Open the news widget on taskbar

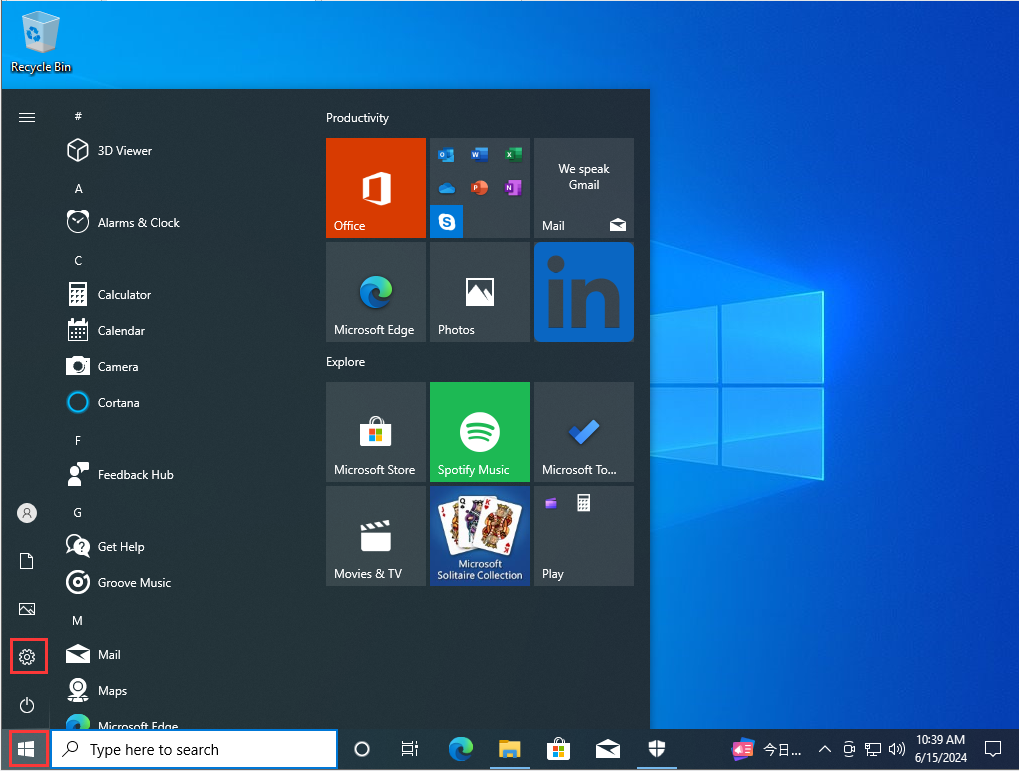click(767, 750)
